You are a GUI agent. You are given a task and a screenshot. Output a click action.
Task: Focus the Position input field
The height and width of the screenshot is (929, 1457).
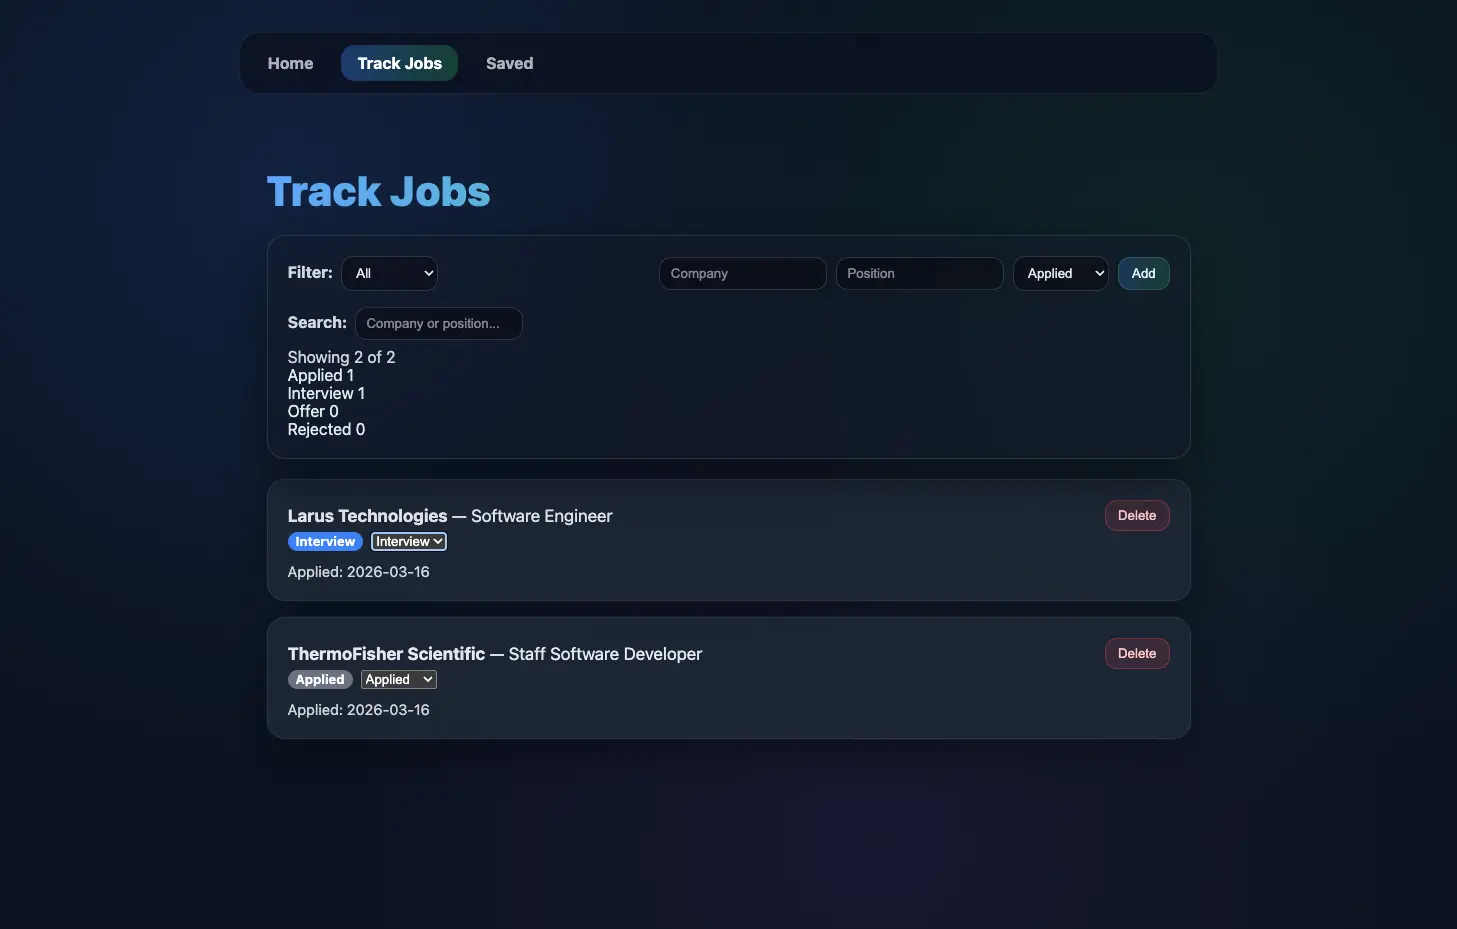[x=919, y=273]
